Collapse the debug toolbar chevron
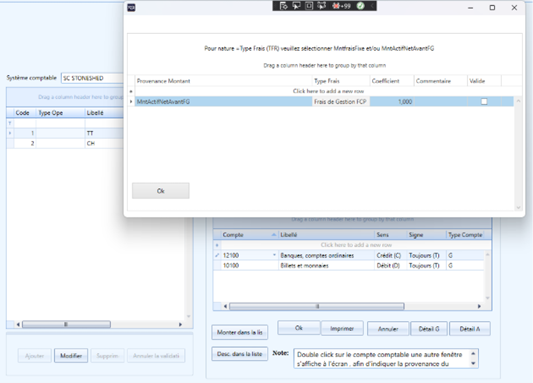This screenshot has width=533, height=383. 372,6
